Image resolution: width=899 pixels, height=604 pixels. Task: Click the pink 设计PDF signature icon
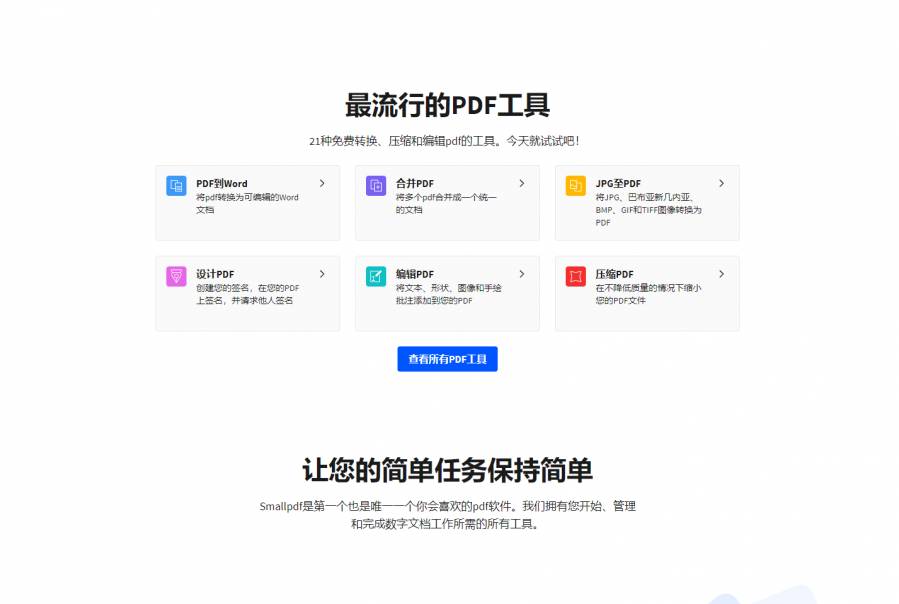(x=176, y=276)
